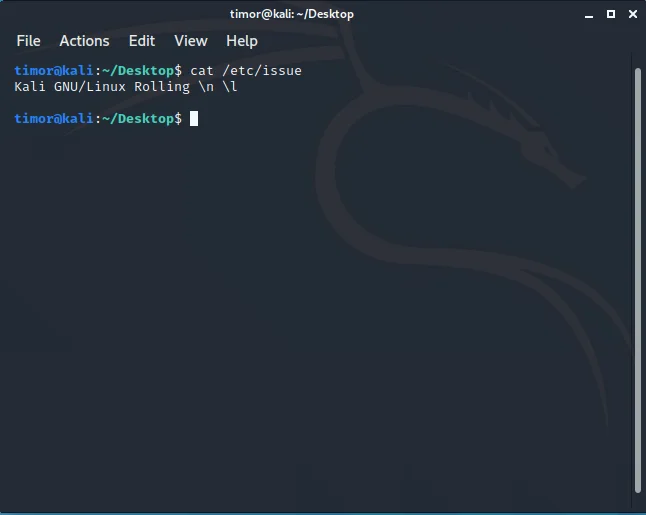Viewport: 646px width, 515px height.
Task: Minimize the terminal window
Action: pyautogui.click(x=589, y=14)
